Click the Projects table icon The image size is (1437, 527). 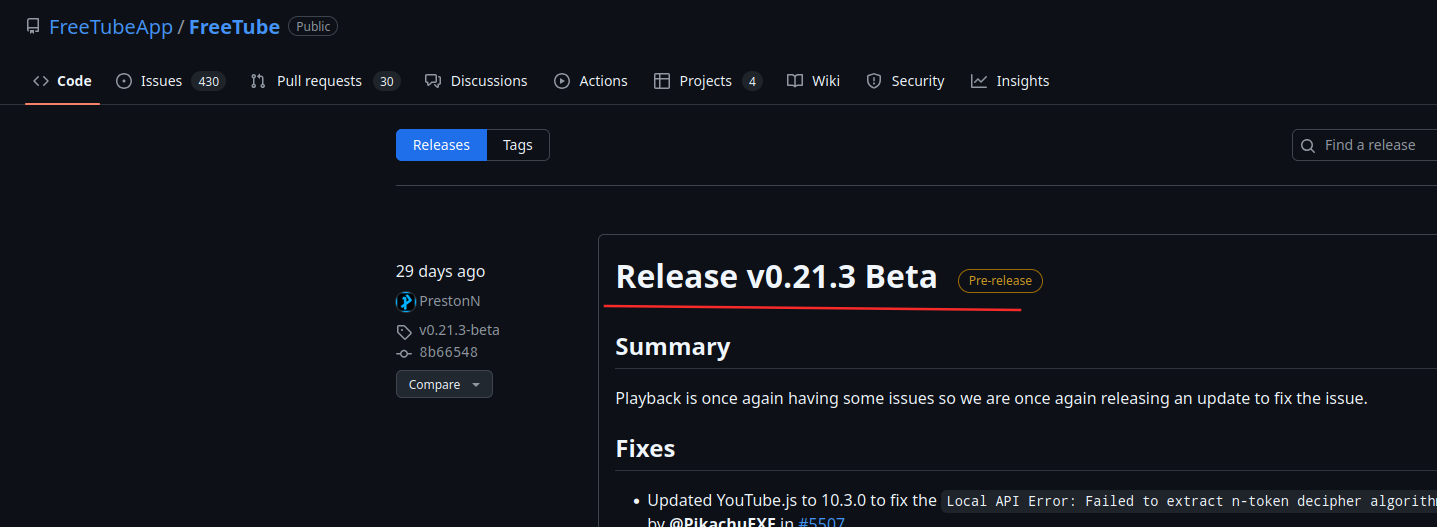(x=662, y=81)
